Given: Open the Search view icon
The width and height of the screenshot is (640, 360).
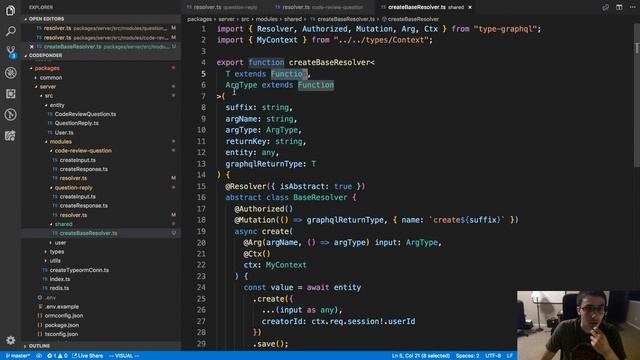Looking at the screenshot, I should tap(11, 31).
